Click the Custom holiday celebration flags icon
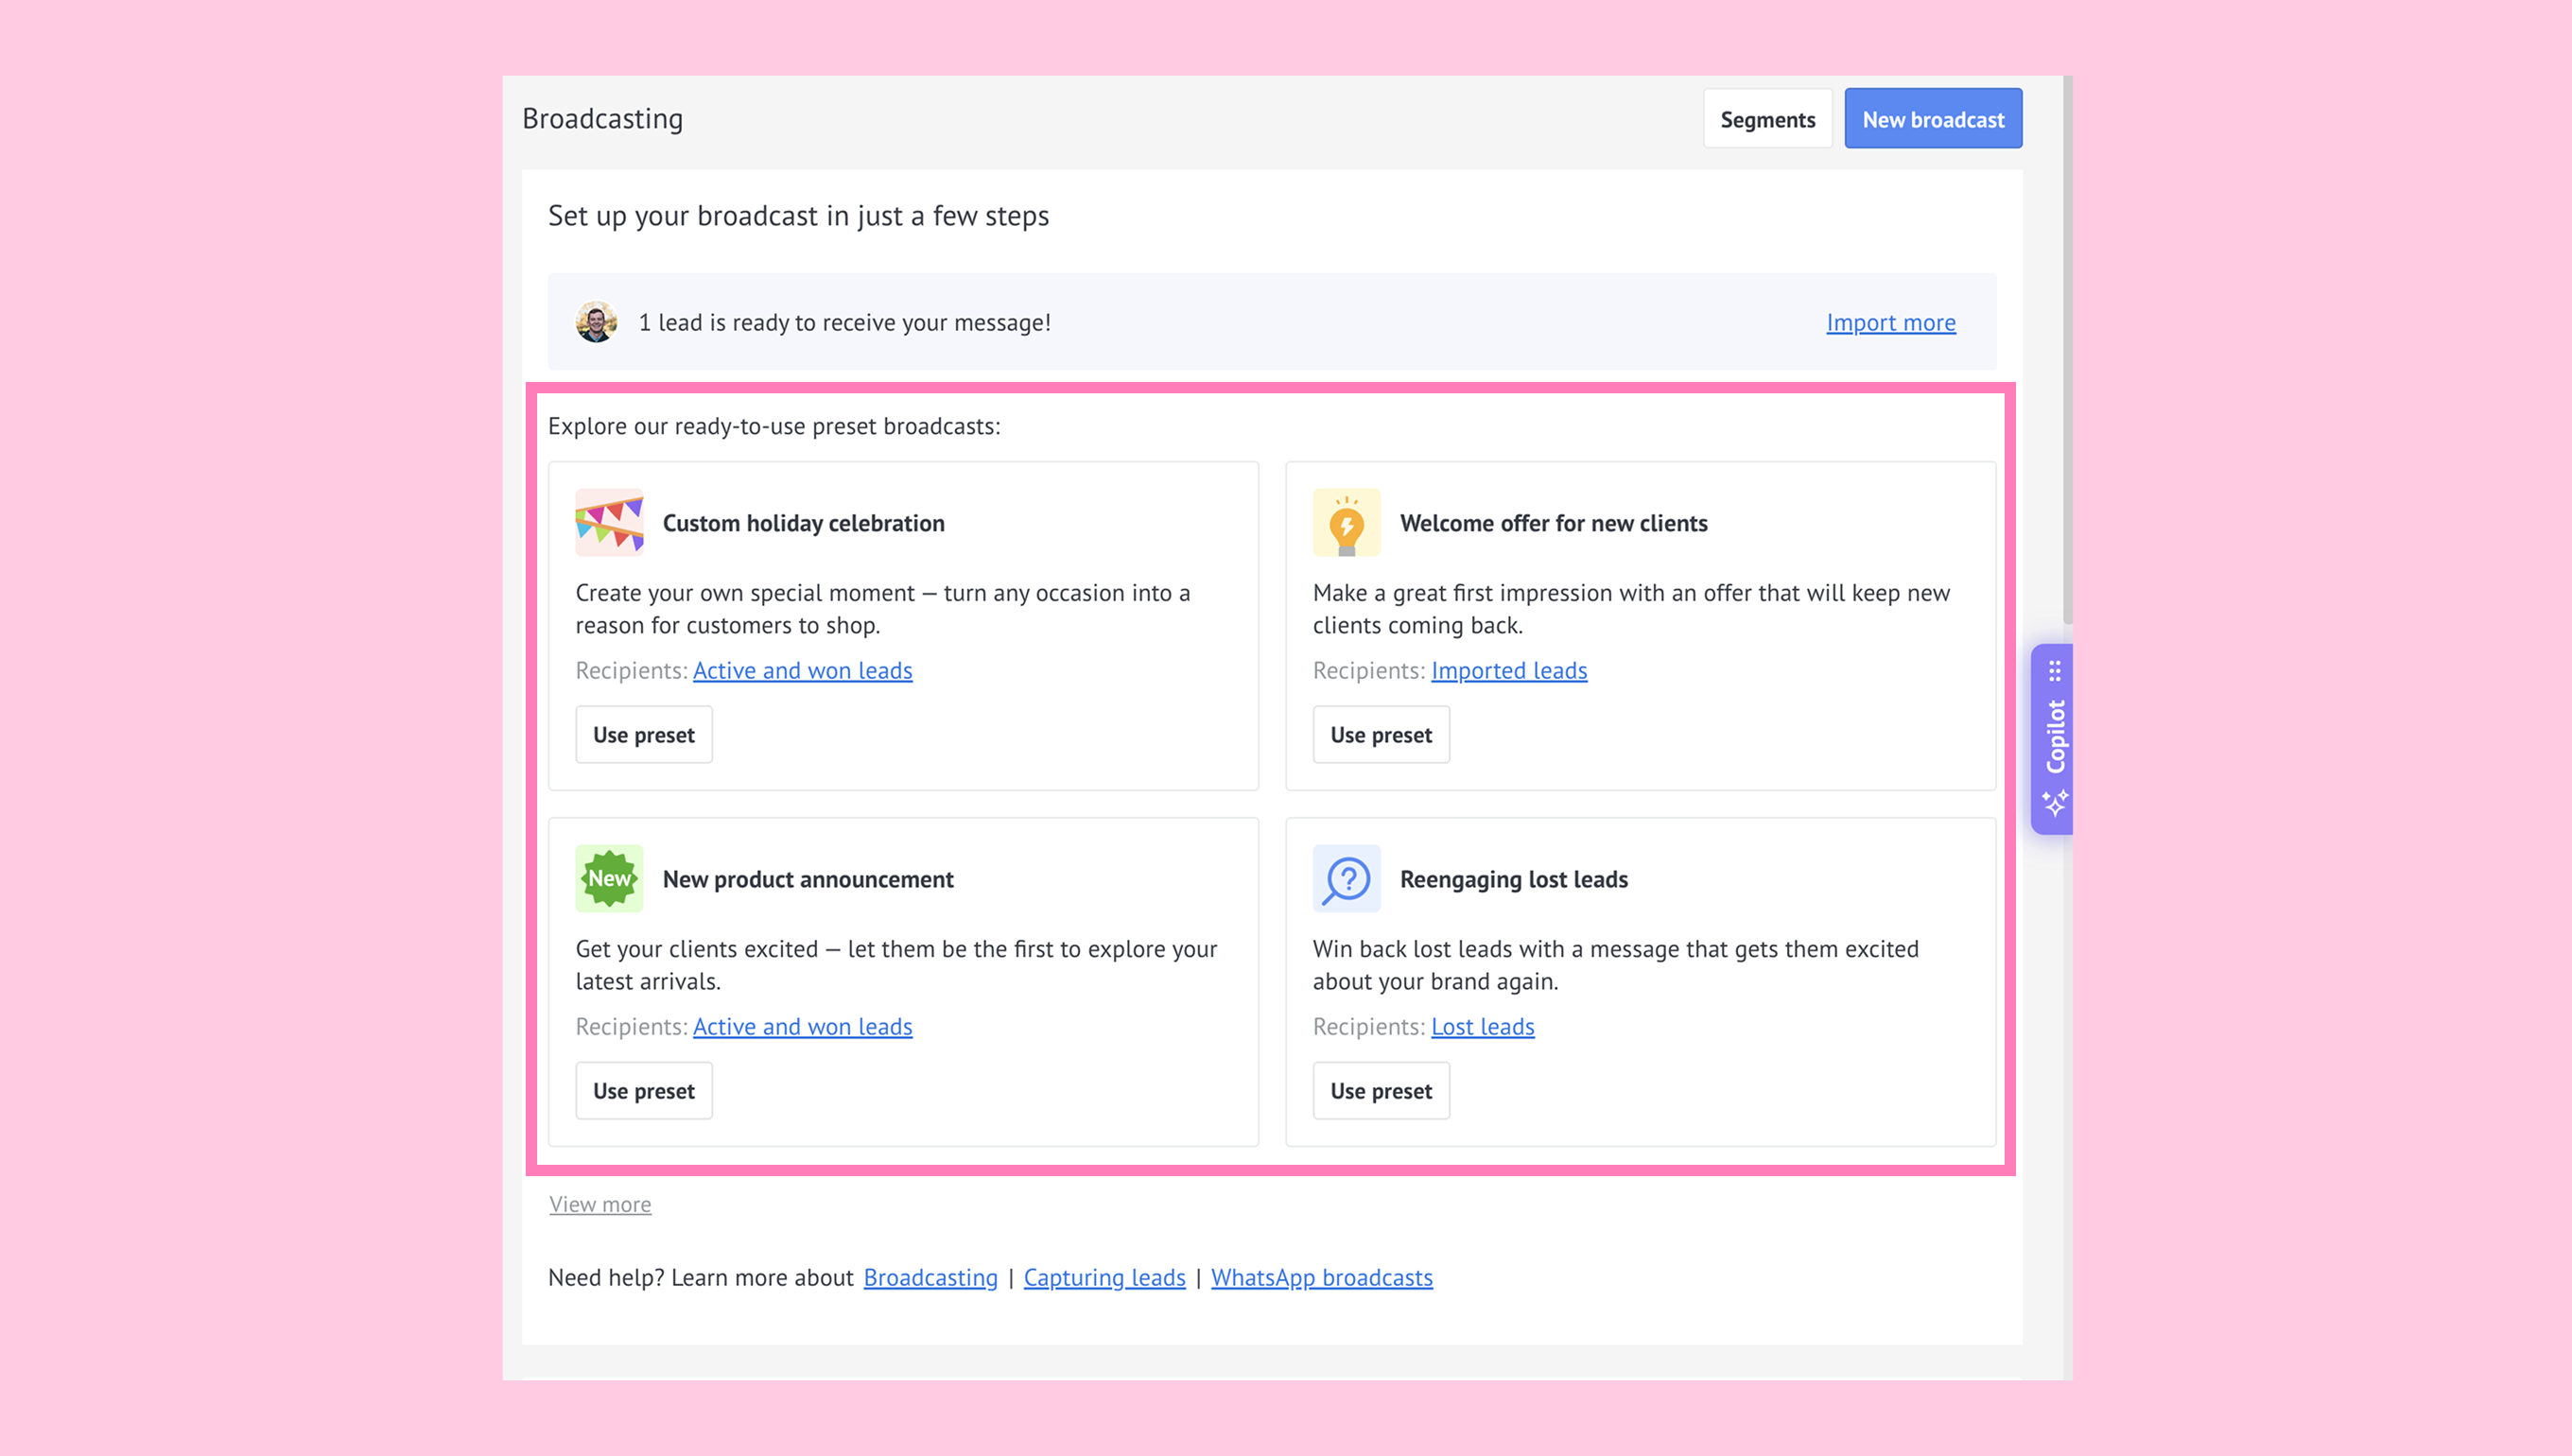This screenshot has width=2572, height=1456. 609,522
